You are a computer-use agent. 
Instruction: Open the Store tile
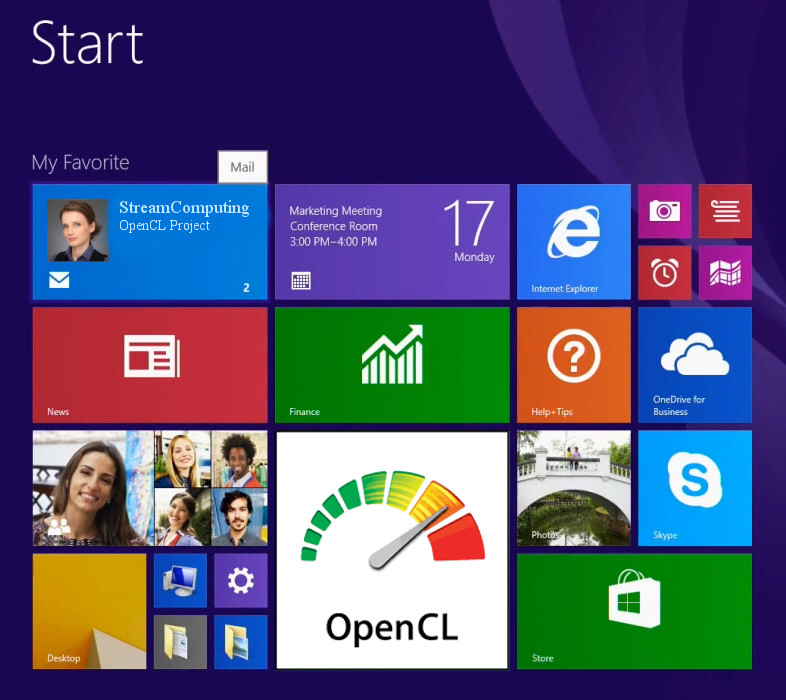tap(634, 611)
